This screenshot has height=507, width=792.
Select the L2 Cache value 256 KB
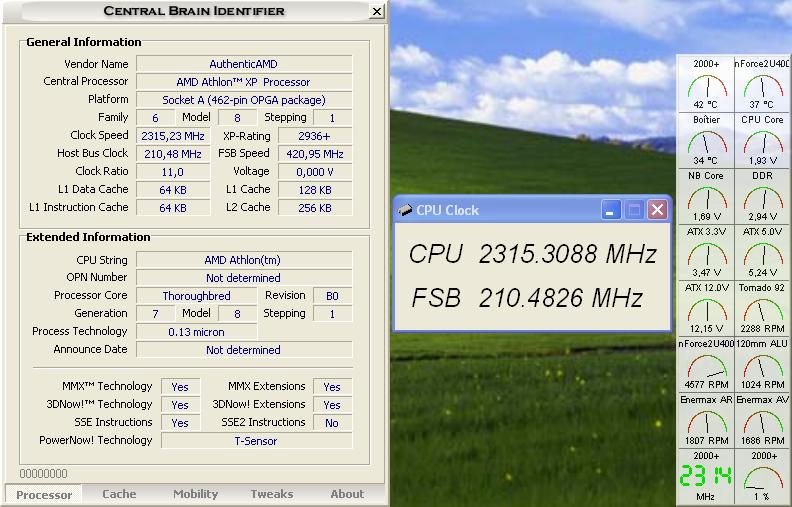click(x=315, y=208)
